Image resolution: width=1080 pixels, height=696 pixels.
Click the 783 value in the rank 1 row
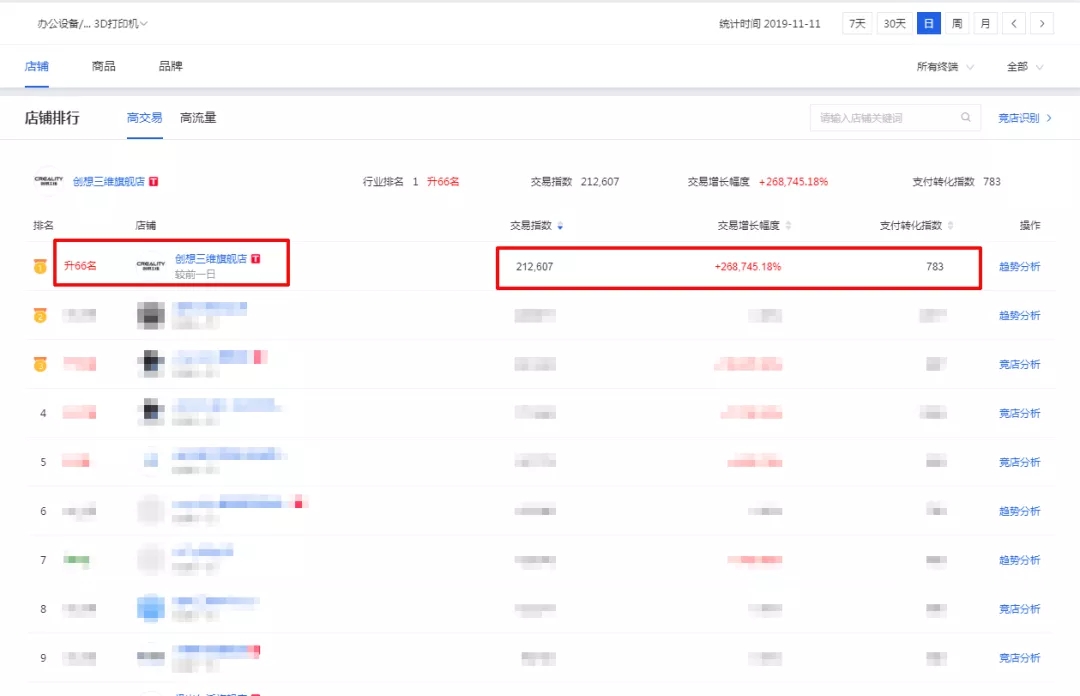click(935, 267)
